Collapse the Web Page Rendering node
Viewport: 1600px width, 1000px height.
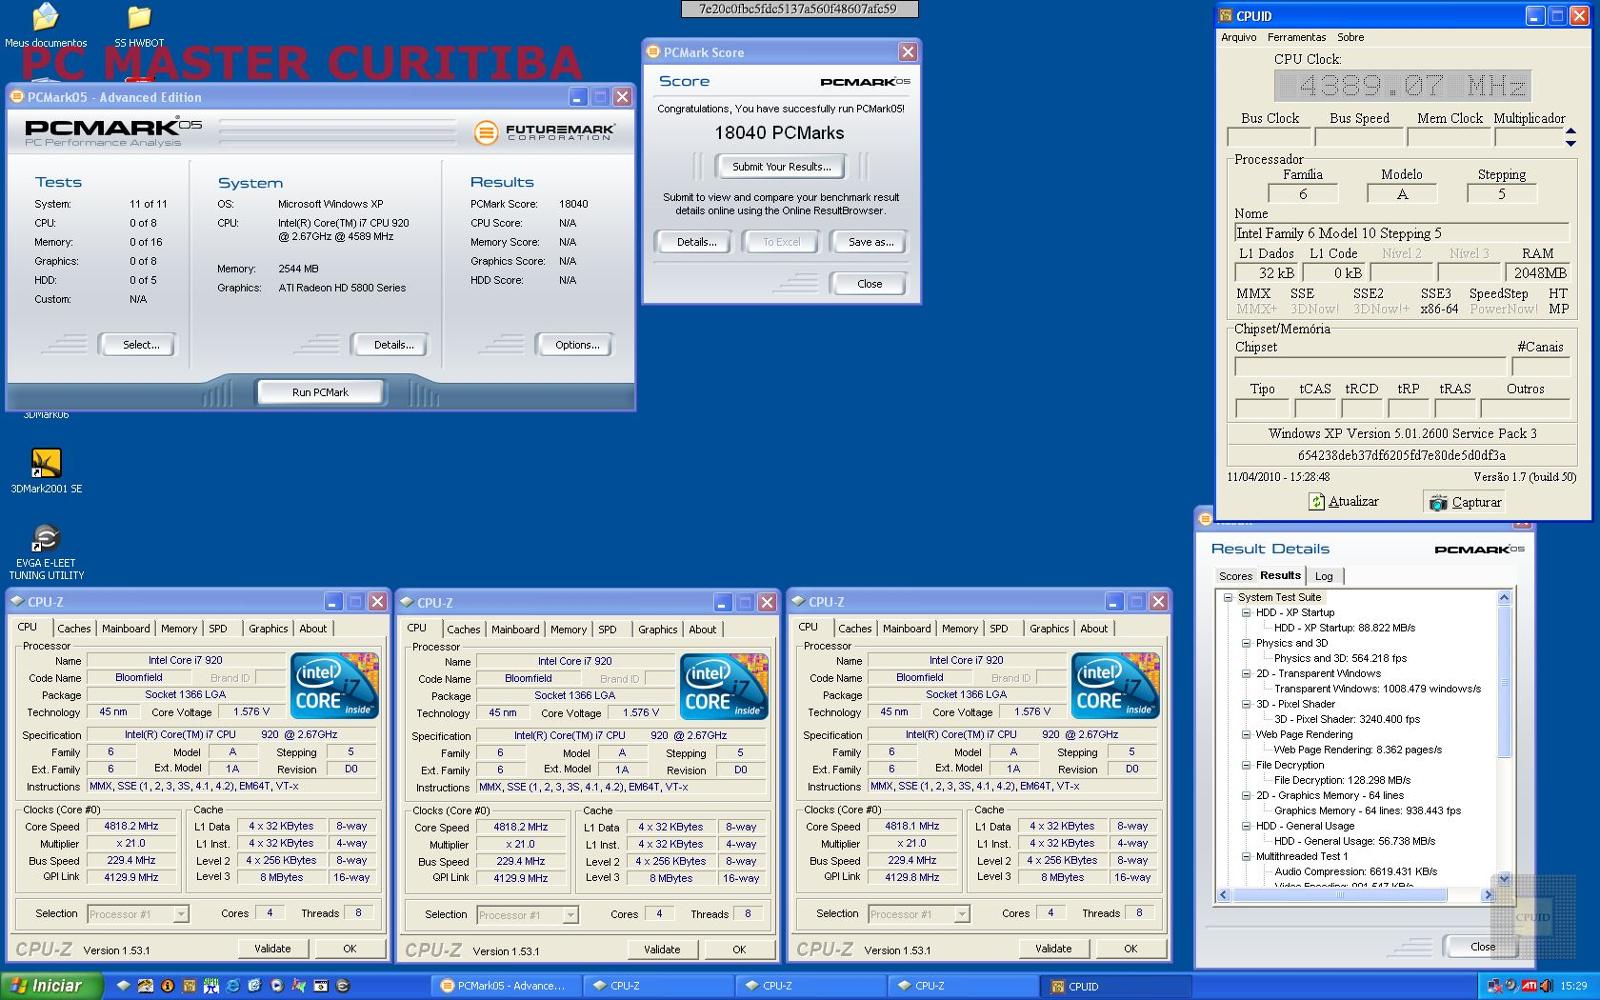pyautogui.click(x=1246, y=734)
